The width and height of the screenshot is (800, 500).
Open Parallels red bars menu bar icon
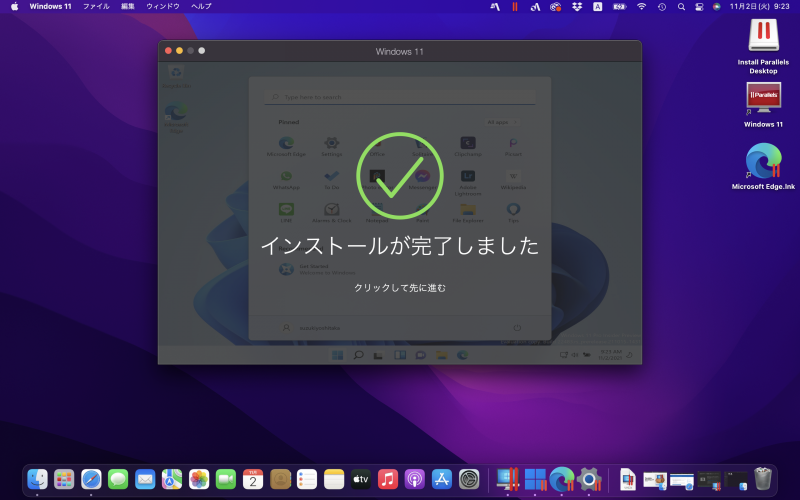click(515, 7)
